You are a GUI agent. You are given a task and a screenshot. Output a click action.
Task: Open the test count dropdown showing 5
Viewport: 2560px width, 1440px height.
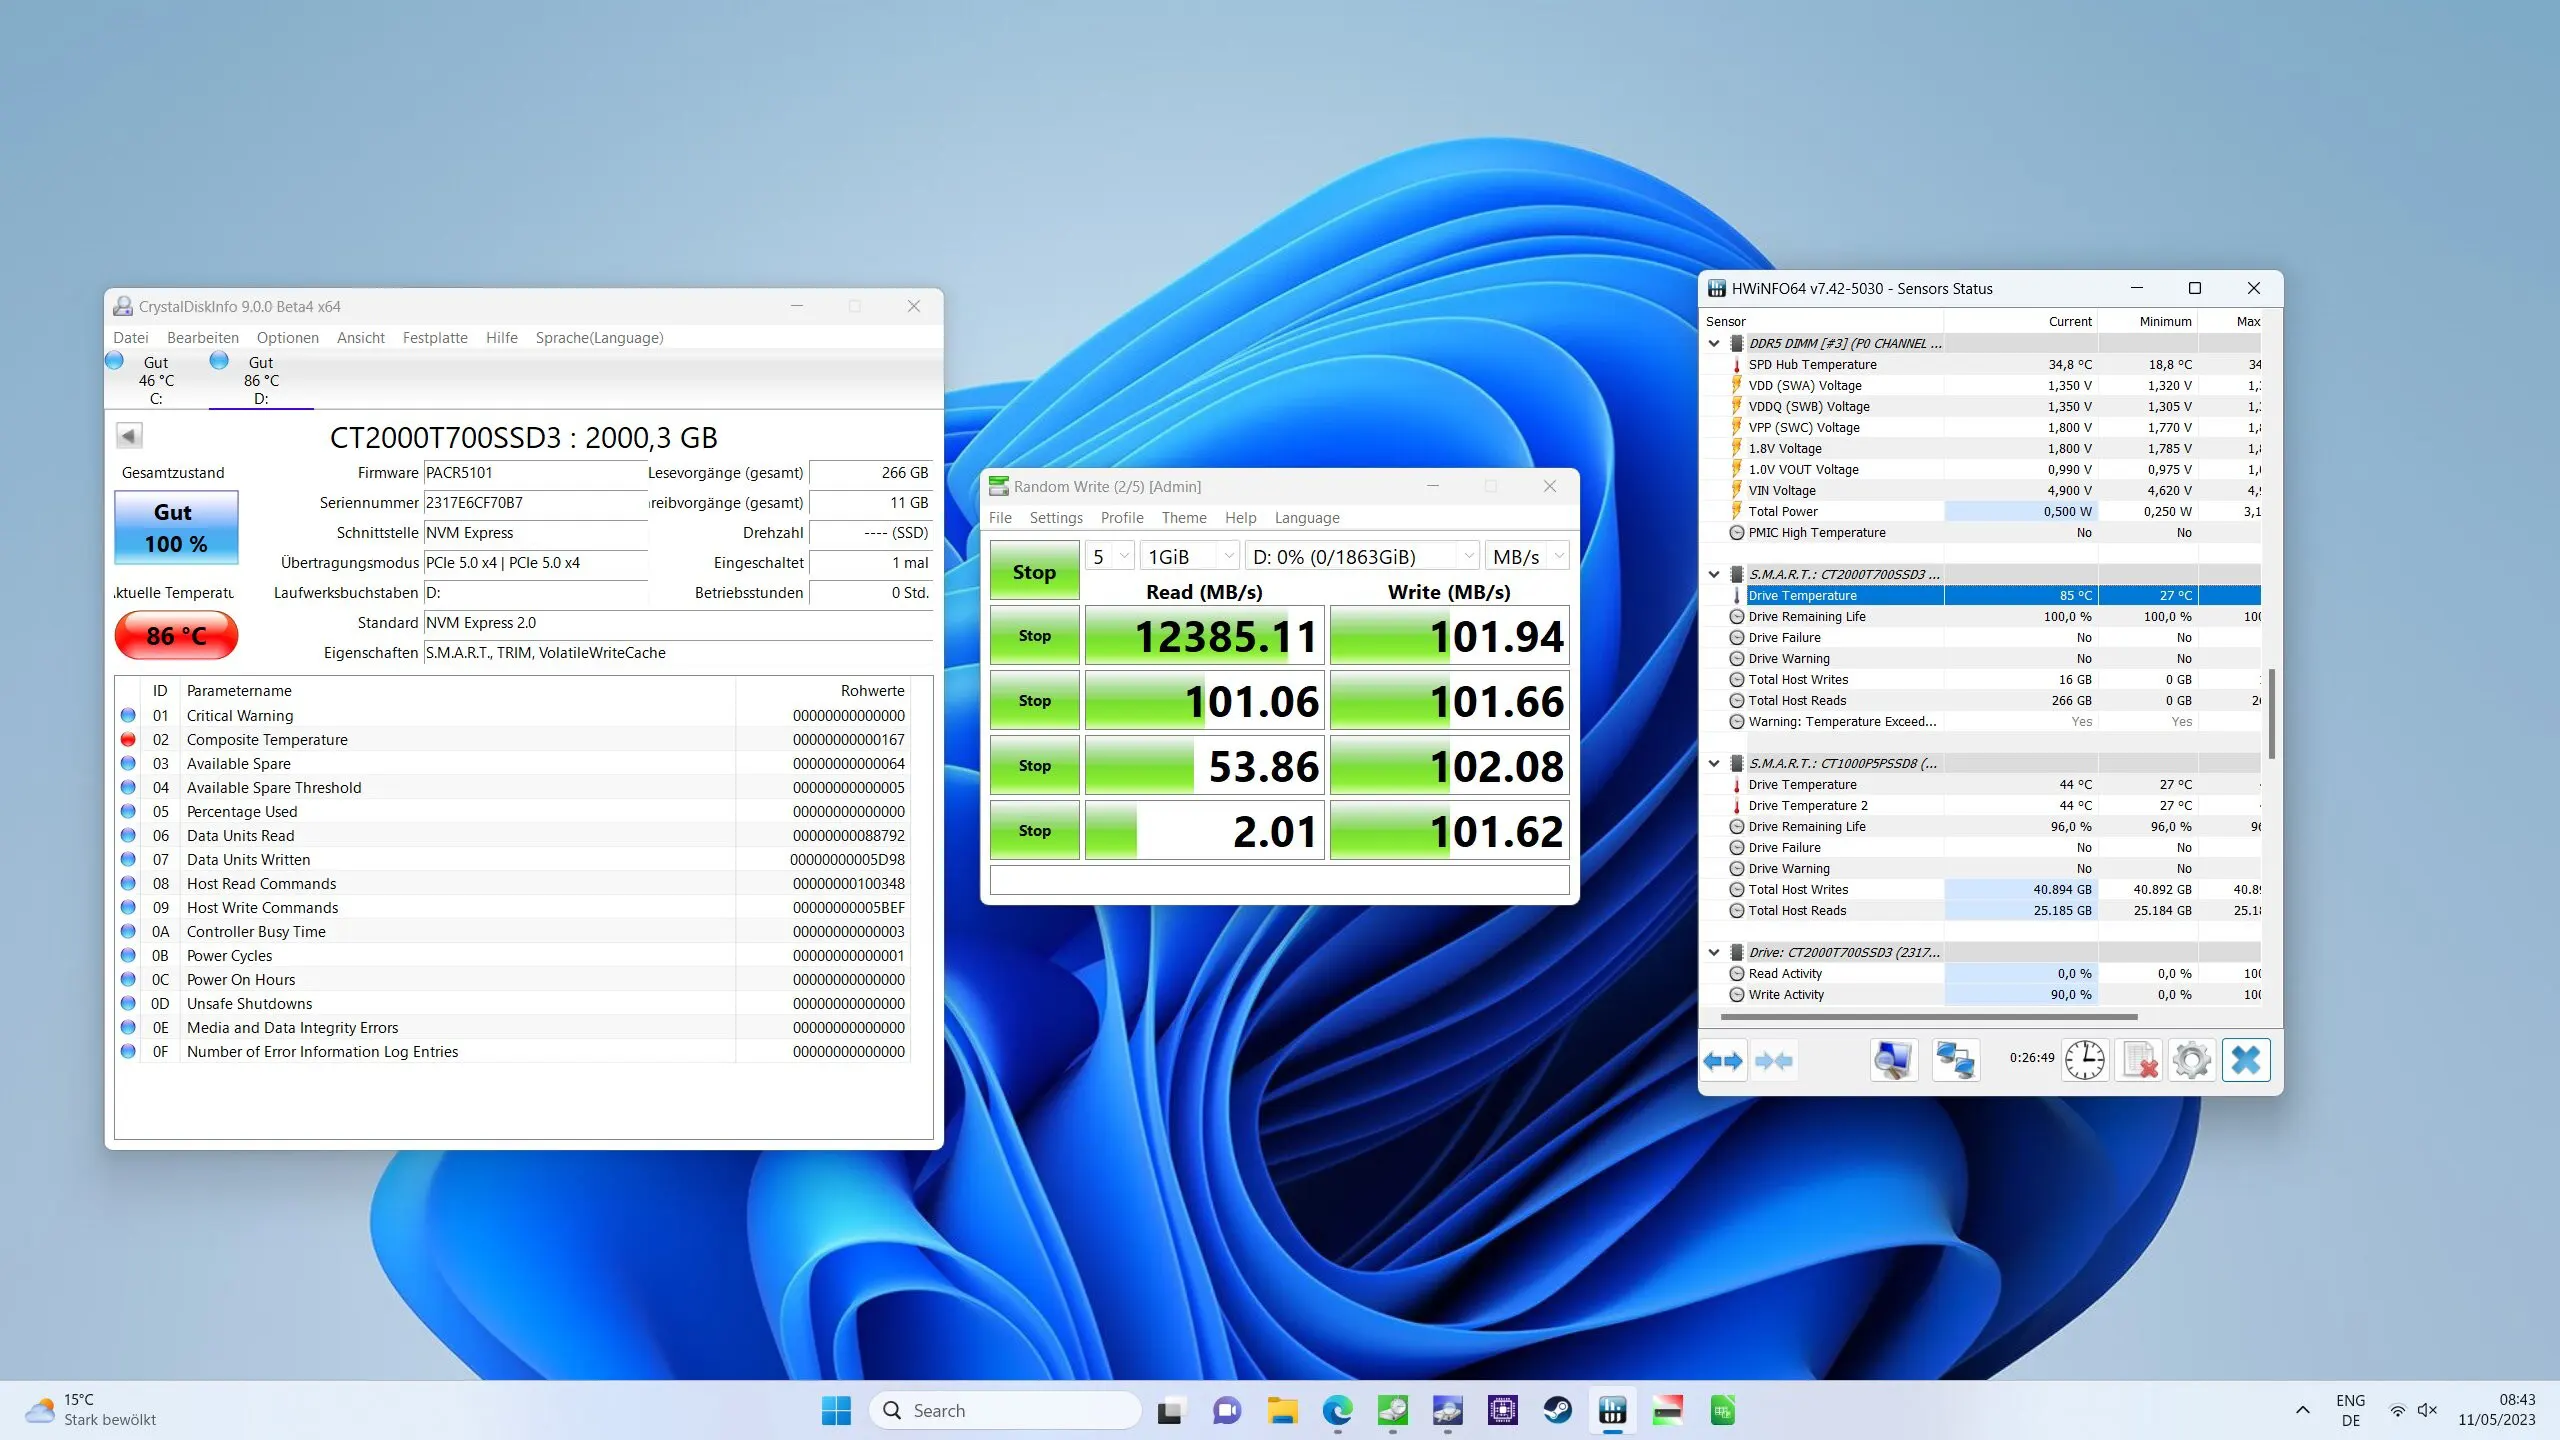pyautogui.click(x=1109, y=556)
